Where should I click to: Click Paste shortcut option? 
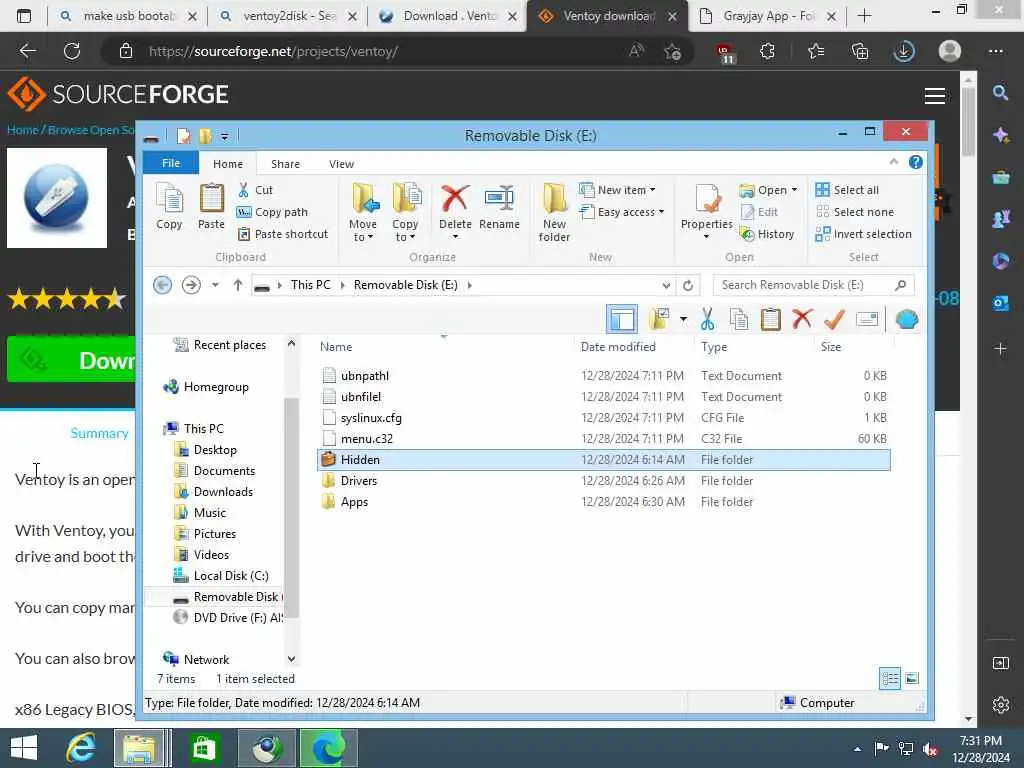point(283,234)
